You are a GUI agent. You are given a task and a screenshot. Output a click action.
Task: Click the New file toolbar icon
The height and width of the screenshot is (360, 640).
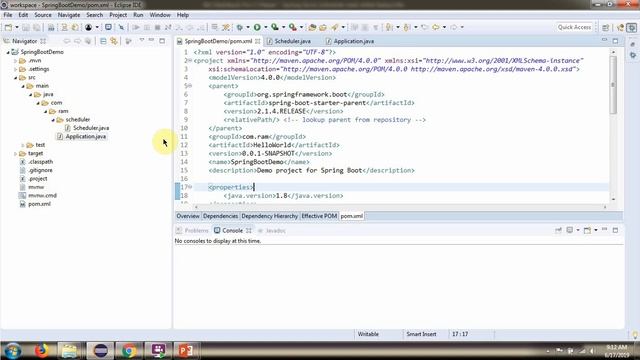point(8,27)
